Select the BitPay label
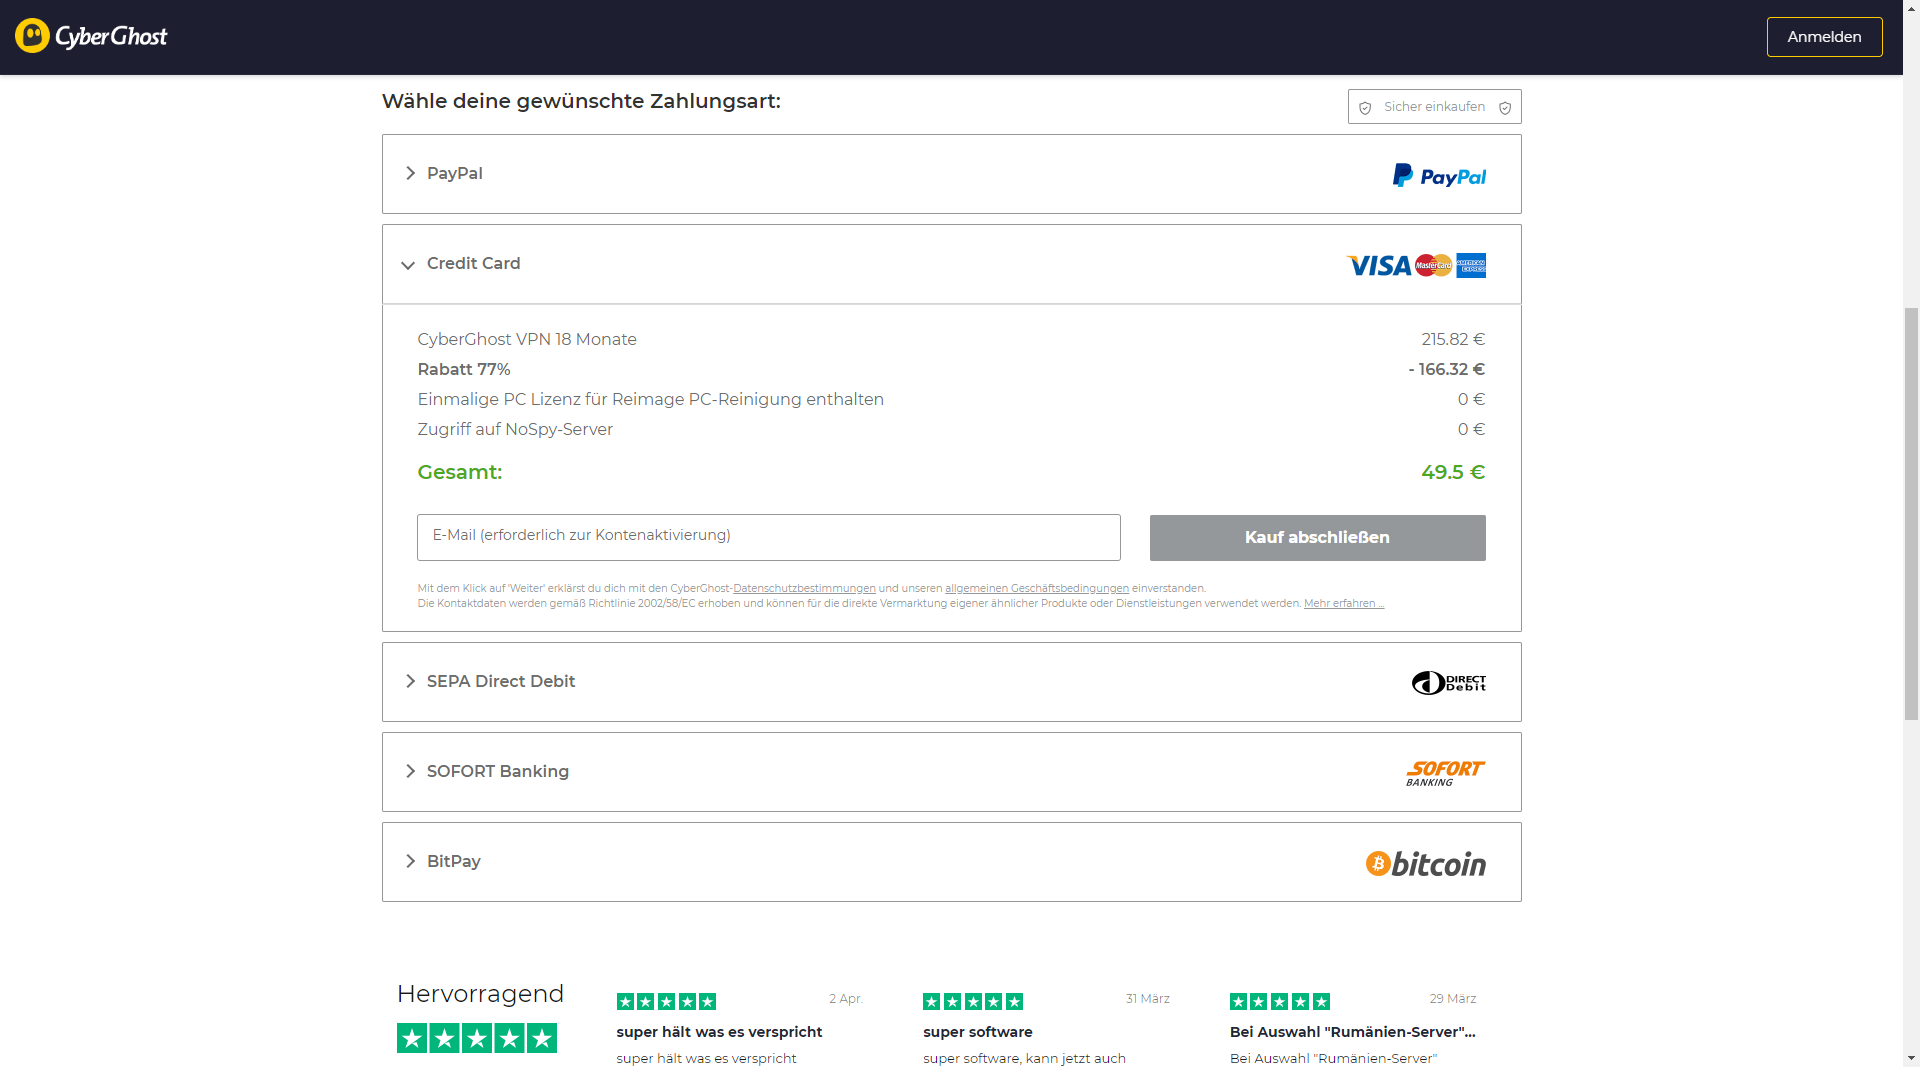Screen dimensions: 1920x1067 pos(454,861)
